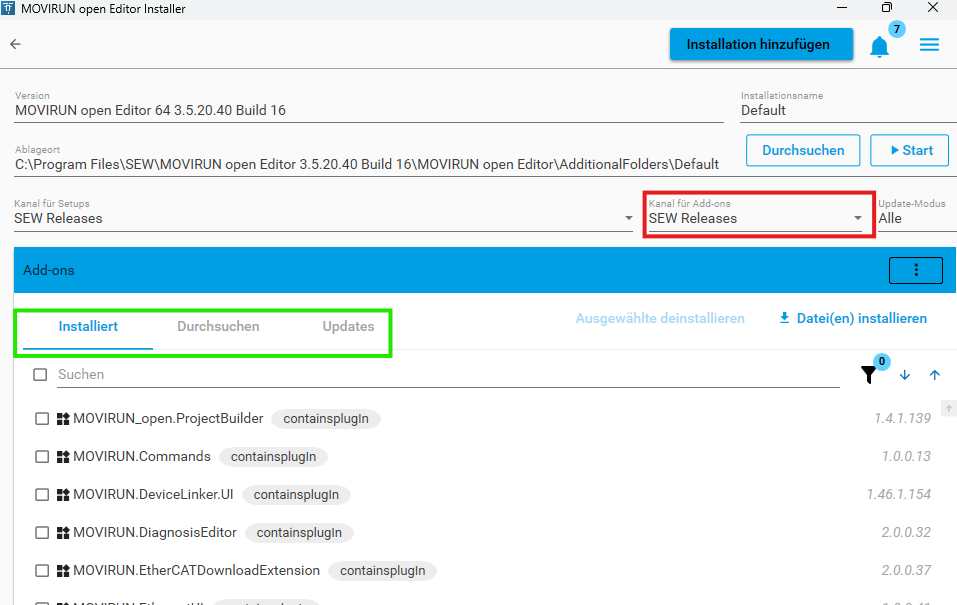Viewport: 957px width, 605px height.
Task: Switch to the Durchsuchen tab
Action: (x=218, y=327)
